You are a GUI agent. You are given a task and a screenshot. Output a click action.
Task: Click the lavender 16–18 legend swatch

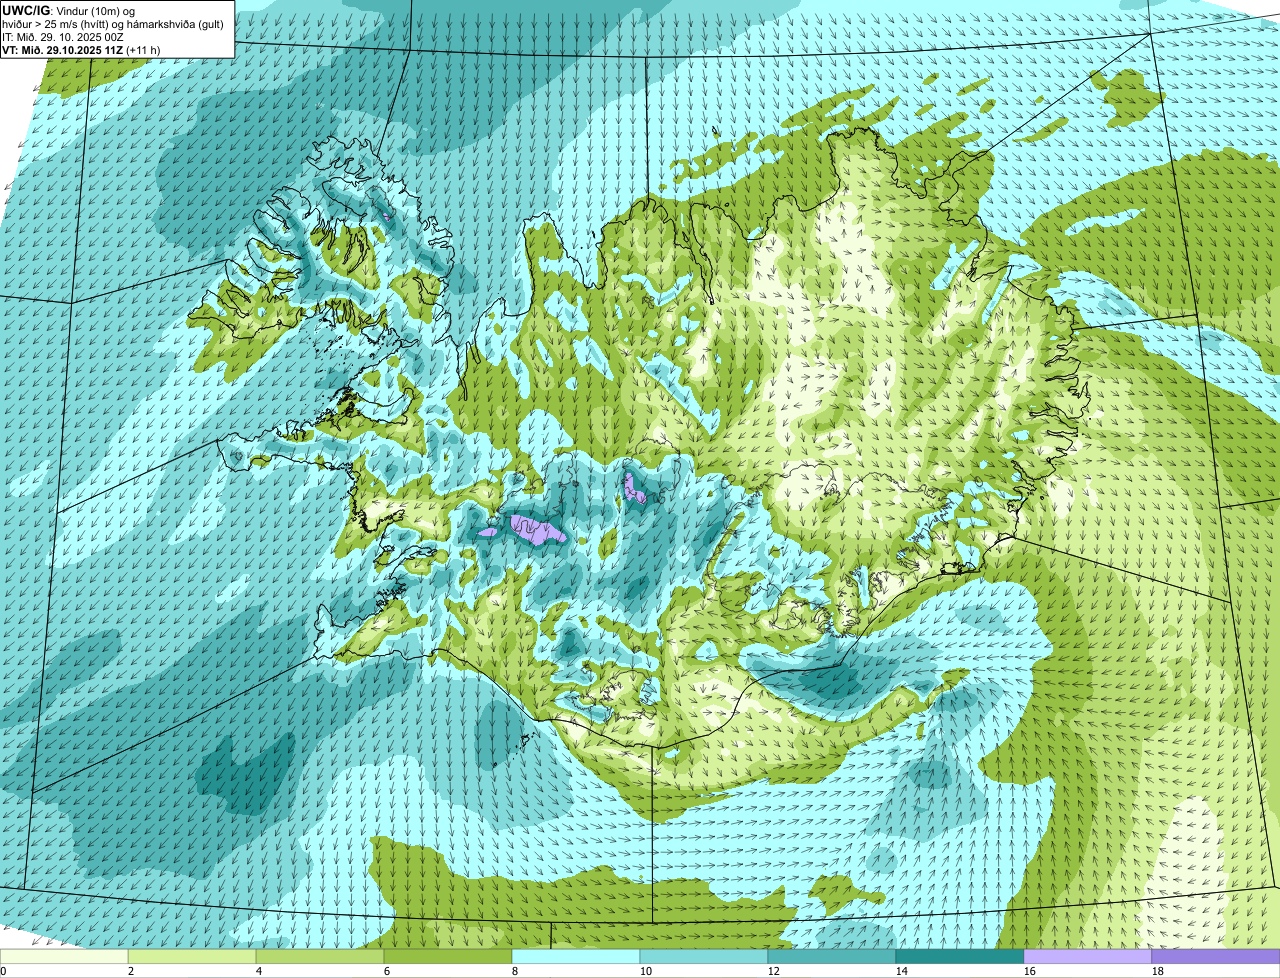pos(1088,957)
